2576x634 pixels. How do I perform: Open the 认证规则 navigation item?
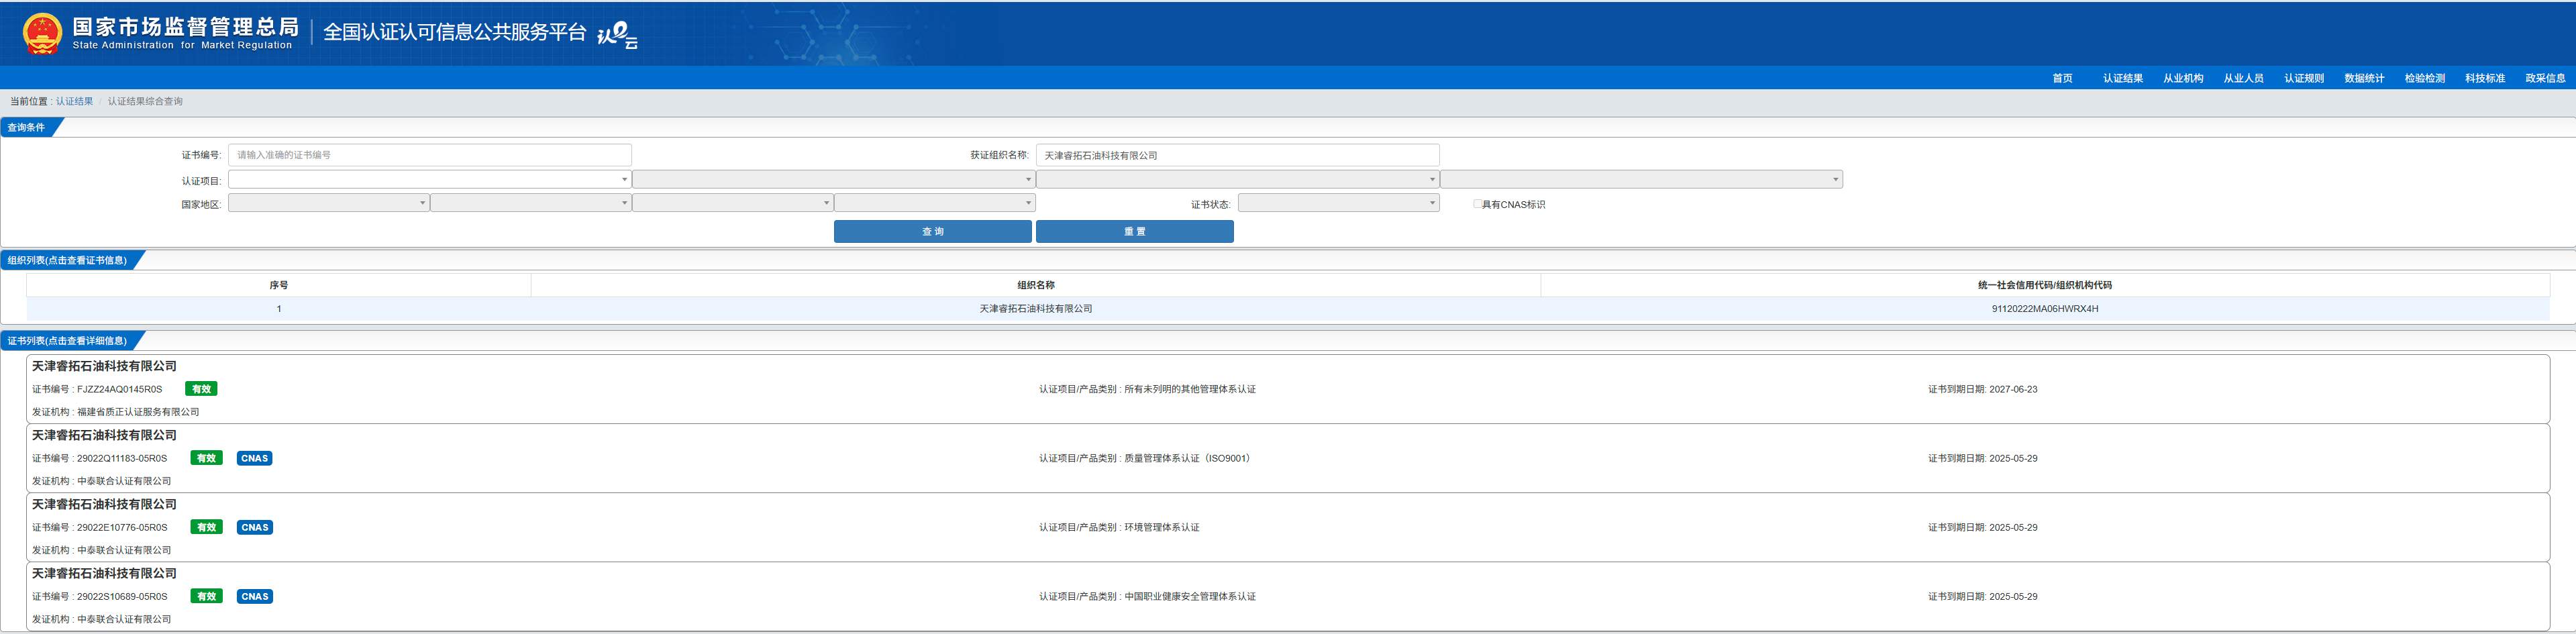[2304, 78]
